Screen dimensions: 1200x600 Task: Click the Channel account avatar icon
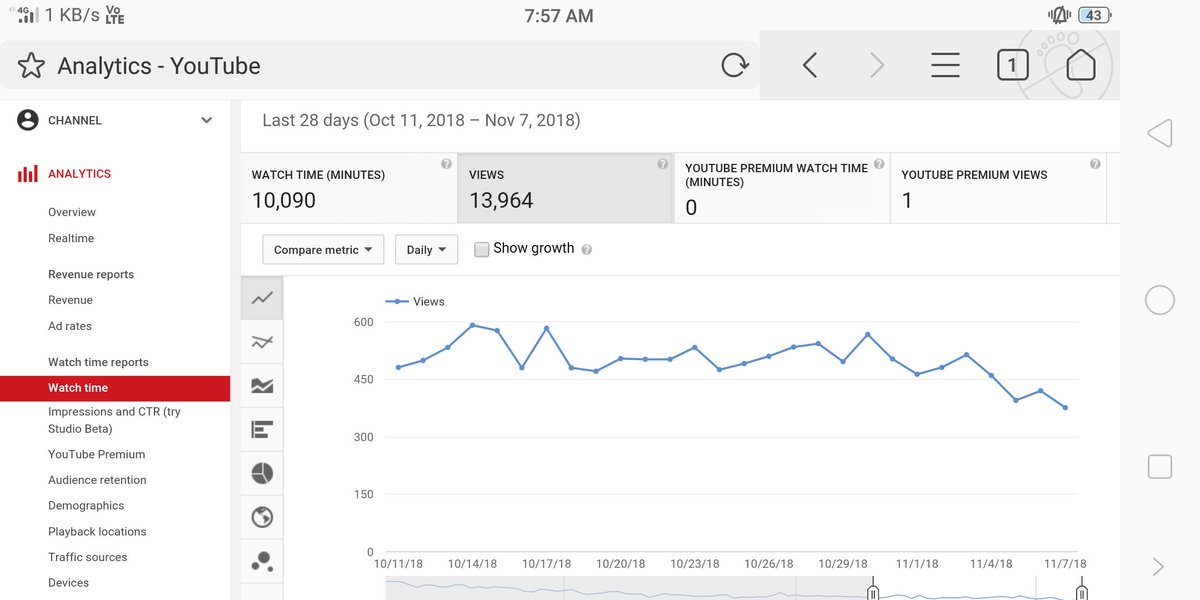28,120
